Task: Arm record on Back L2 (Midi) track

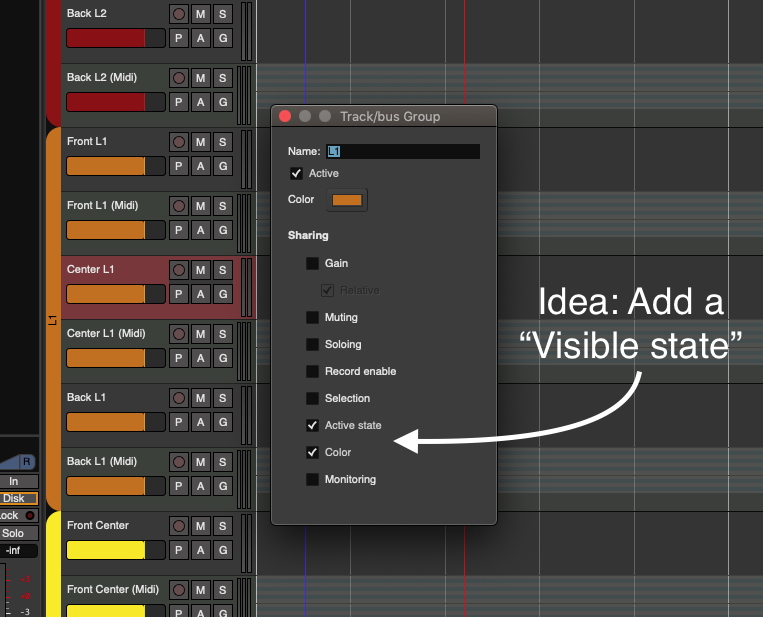Action: (179, 78)
